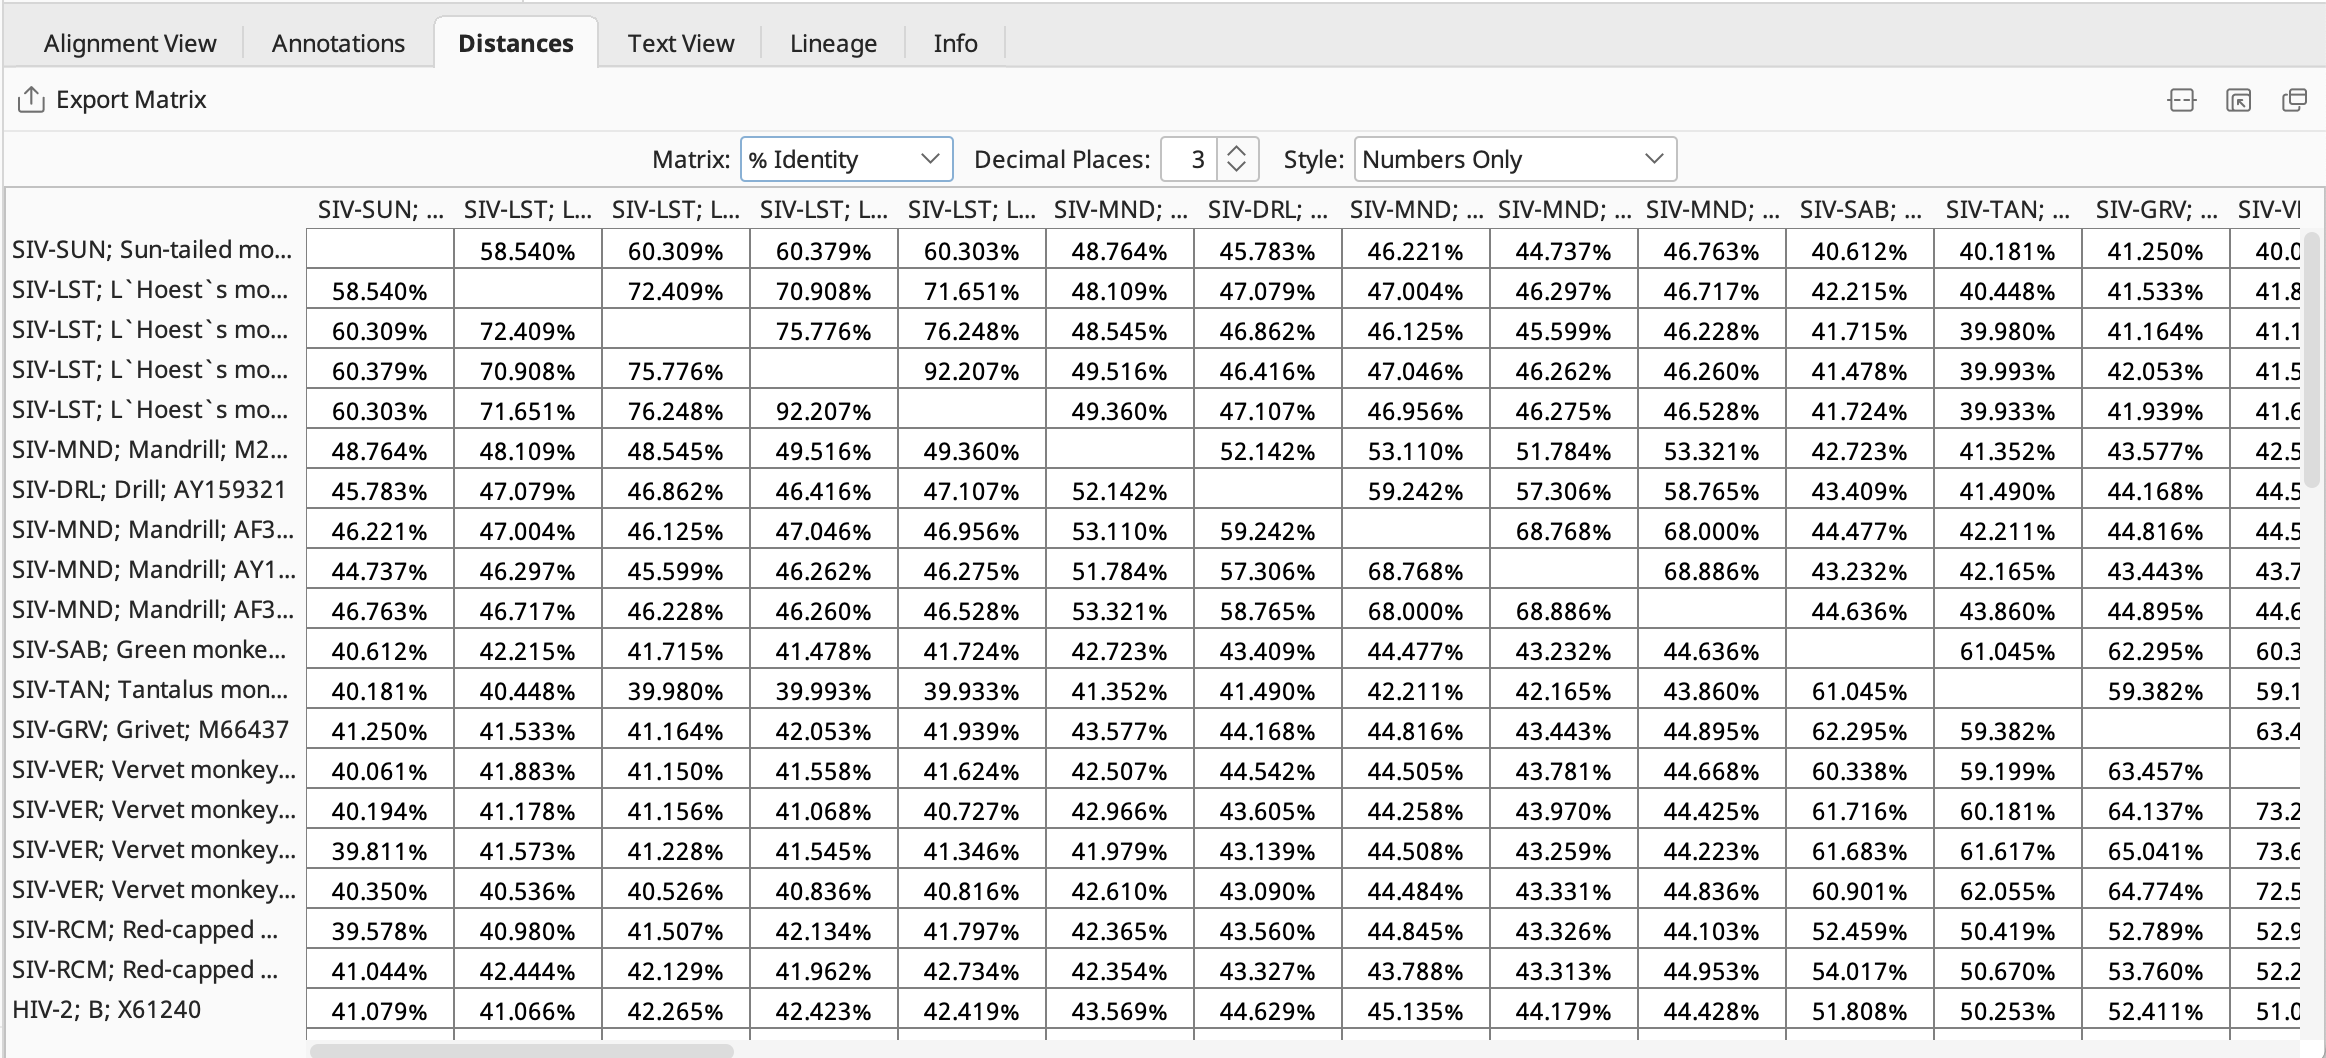Select the SIV-DRL; Drill; AY159321 row header
The width and height of the screenshot is (2326, 1058).
[x=149, y=490]
